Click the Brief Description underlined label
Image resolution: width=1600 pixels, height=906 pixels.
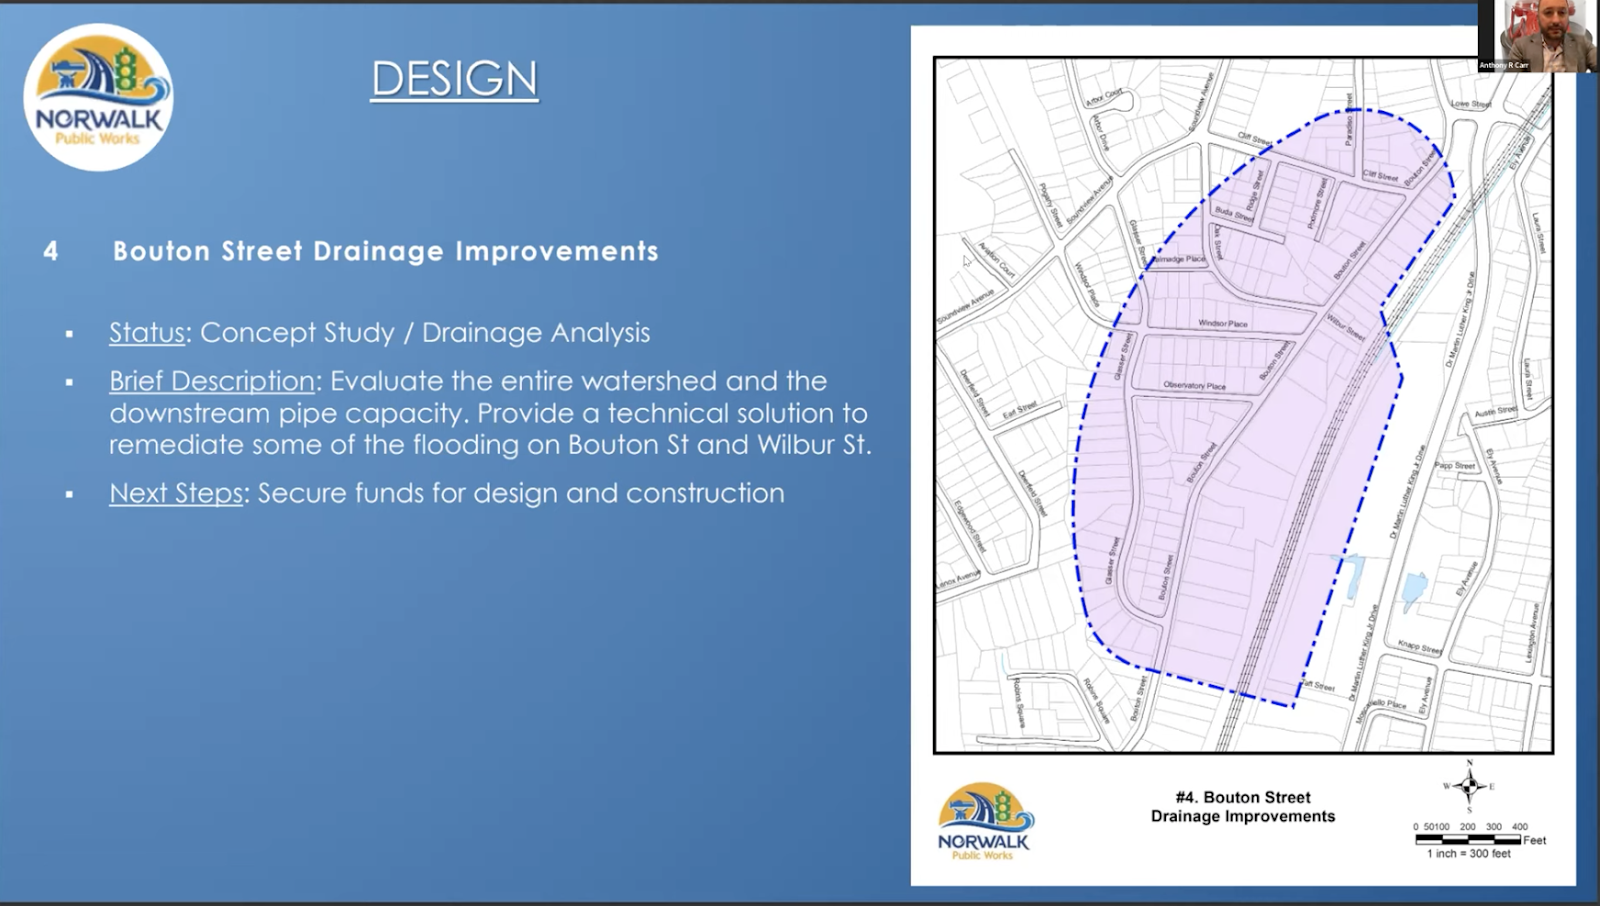212,381
